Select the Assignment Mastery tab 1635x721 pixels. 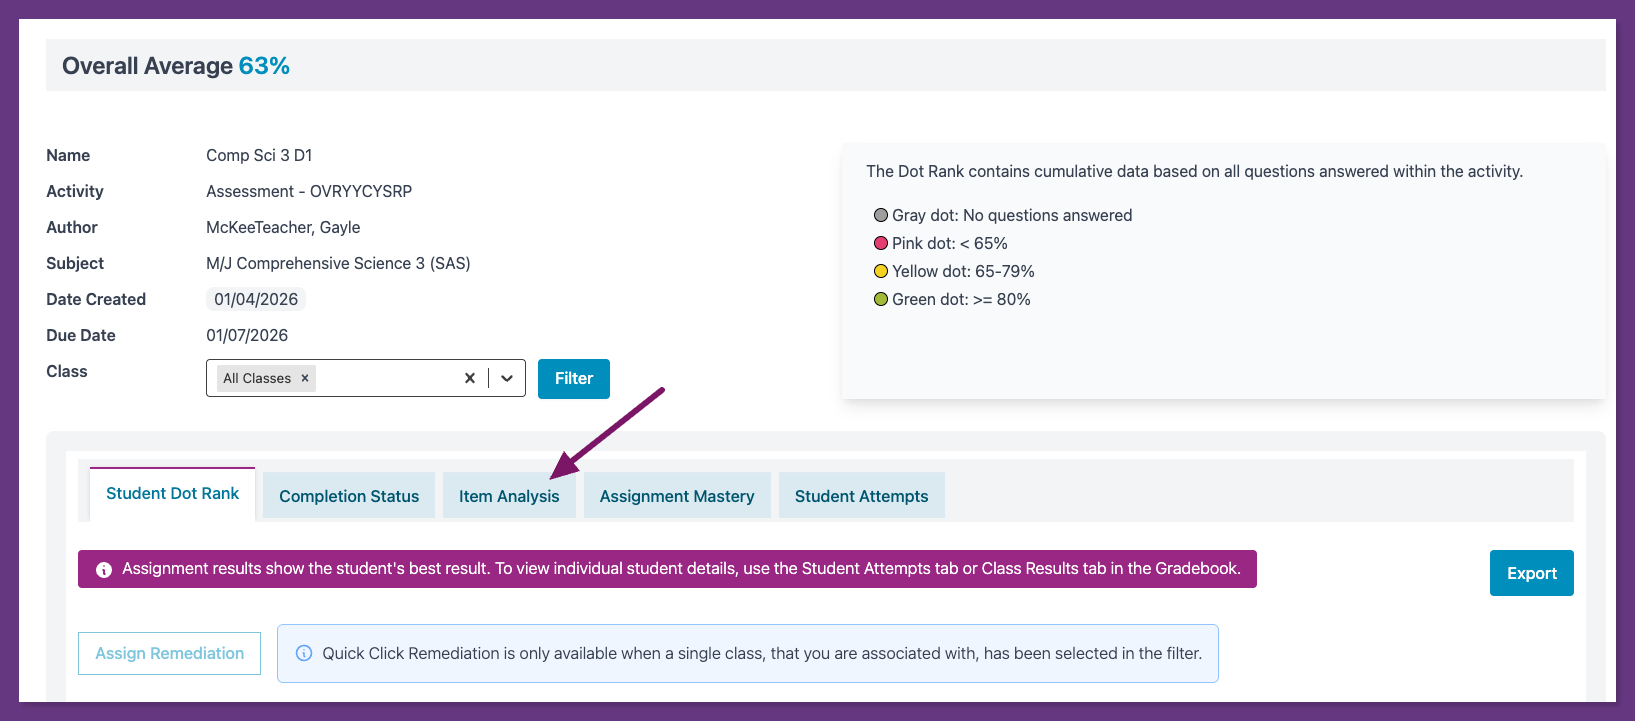coord(677,496)
